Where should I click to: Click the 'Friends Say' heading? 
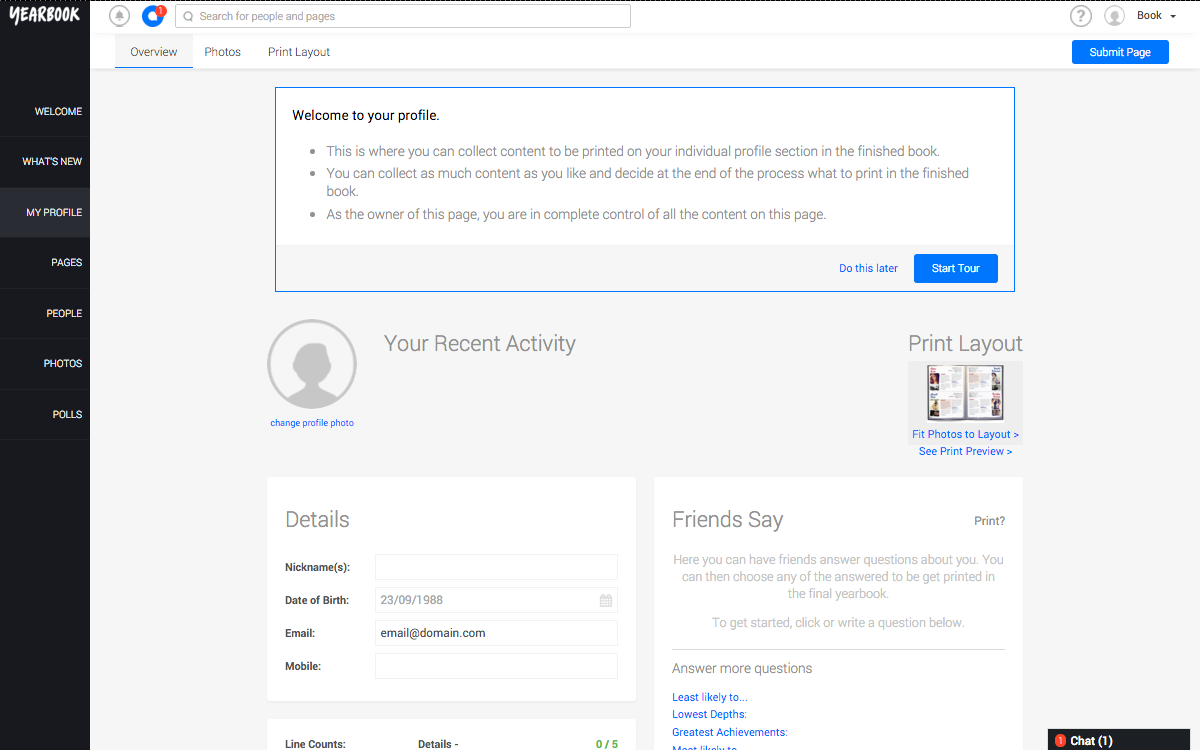coord(728,520)
